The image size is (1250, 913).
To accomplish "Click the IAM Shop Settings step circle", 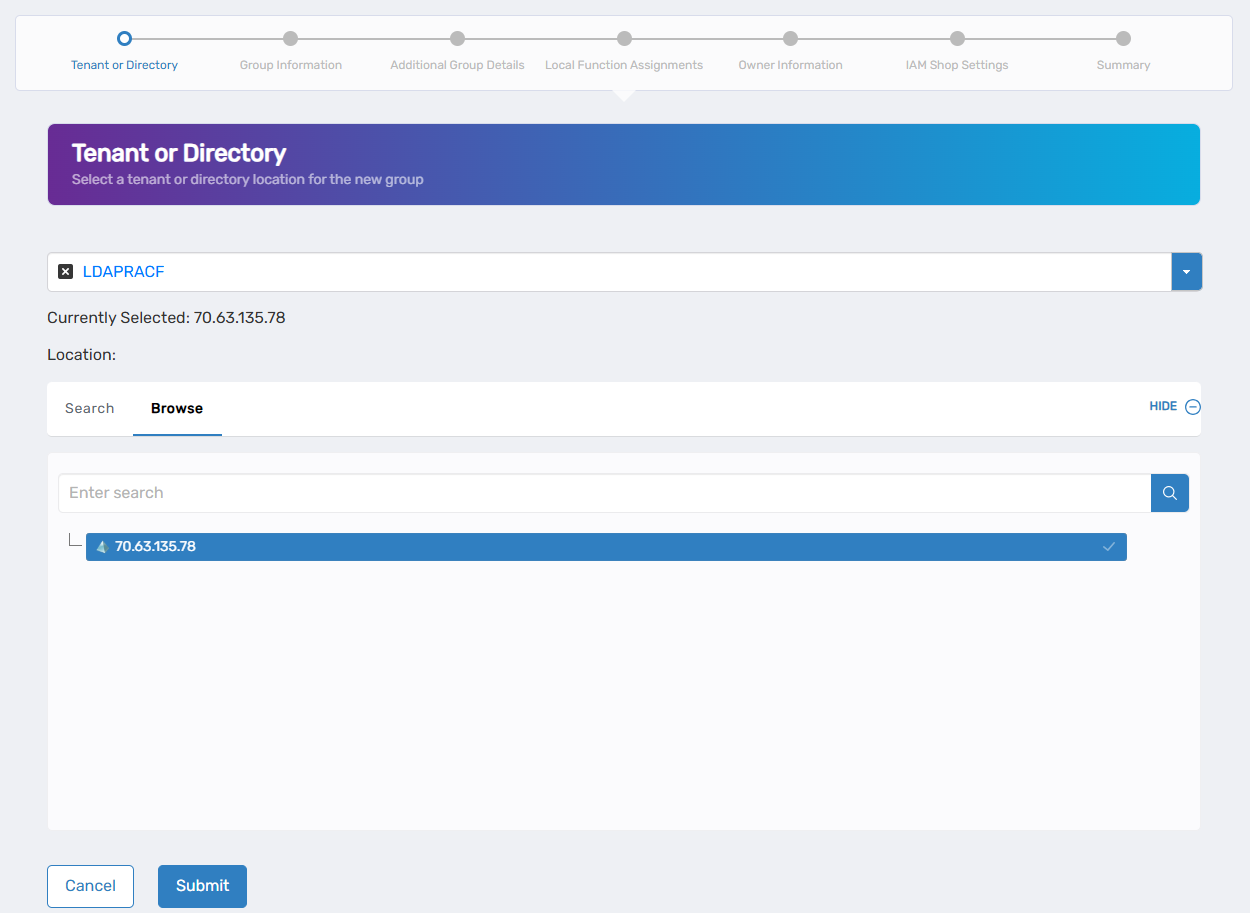I will coord(957,38).
